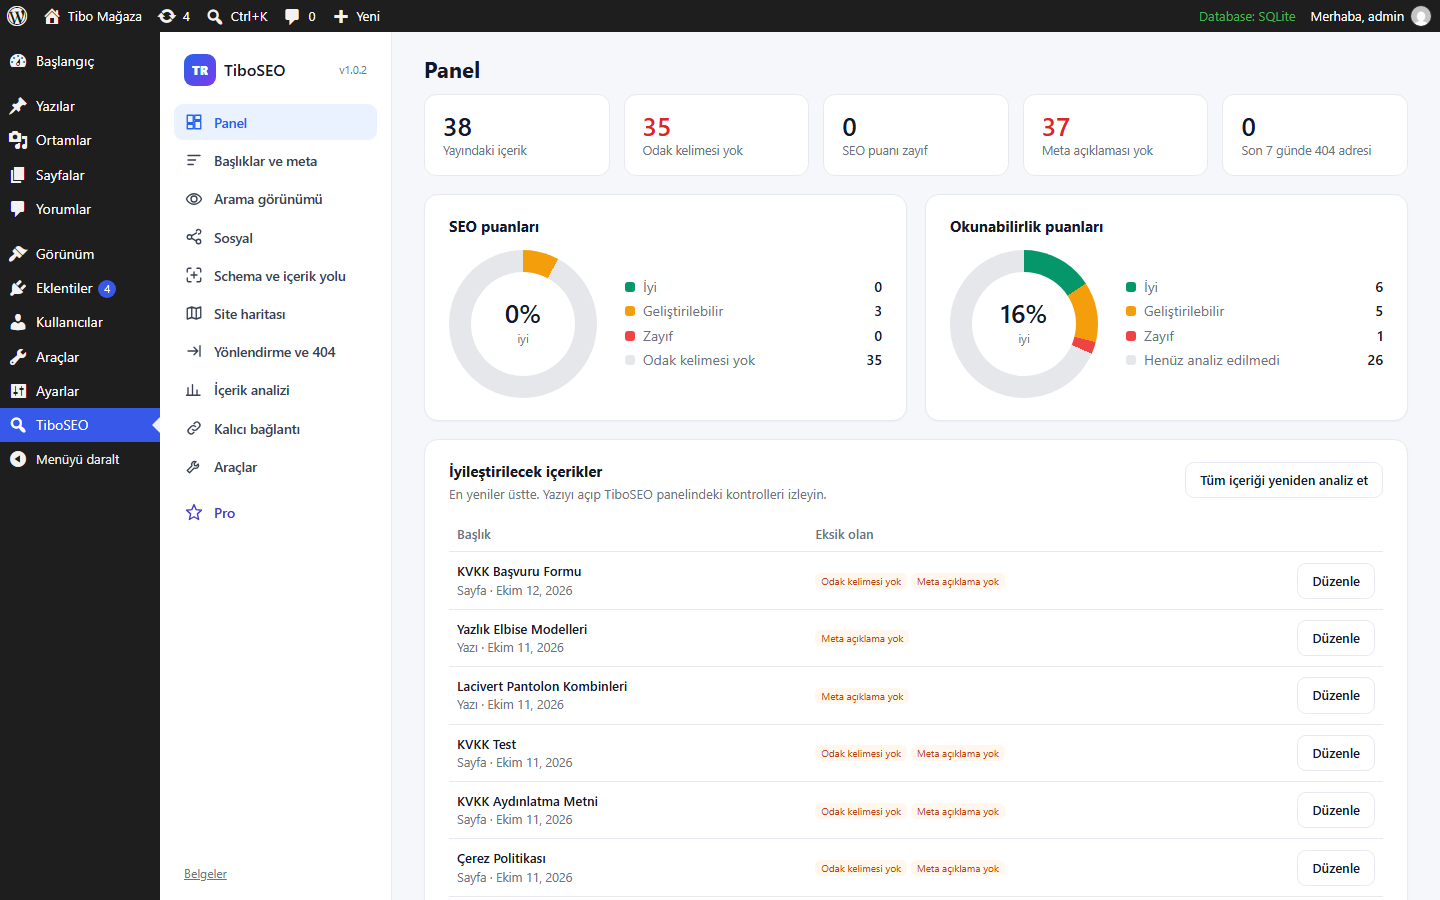The height and width of the screenshot is (900, 1440).
Task: Click the WordPress logo icon
Action: (x=17, y=16)
